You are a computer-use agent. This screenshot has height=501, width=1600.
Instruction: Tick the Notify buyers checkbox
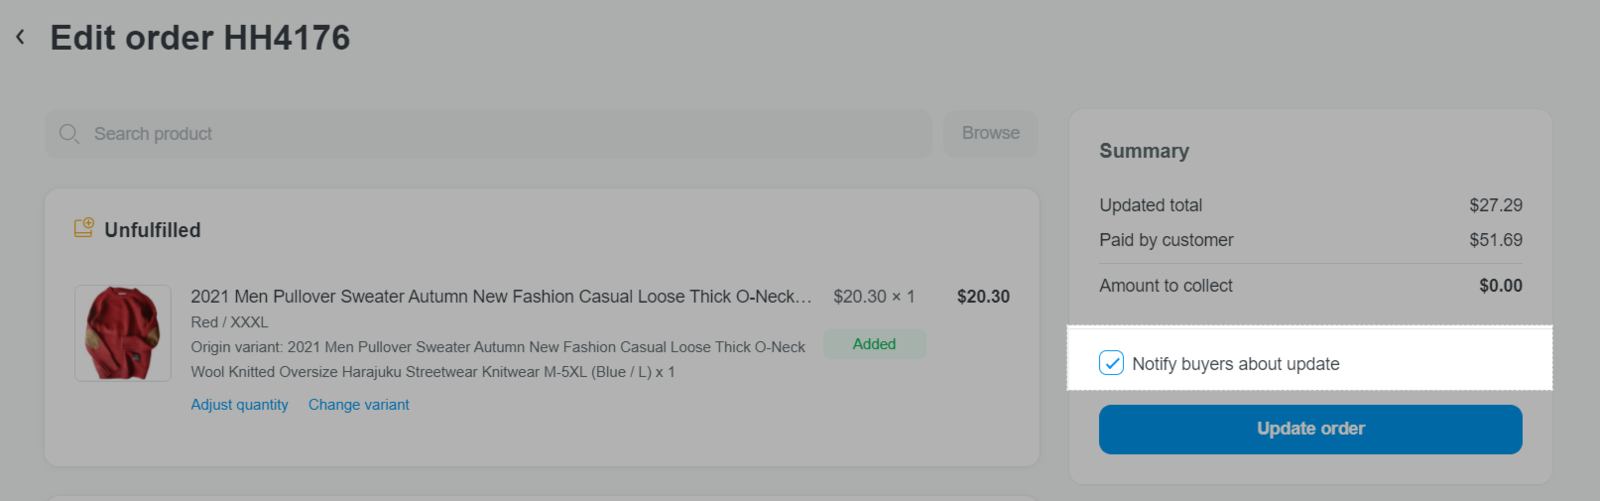pyautogui.click(x=1111, y=363)
